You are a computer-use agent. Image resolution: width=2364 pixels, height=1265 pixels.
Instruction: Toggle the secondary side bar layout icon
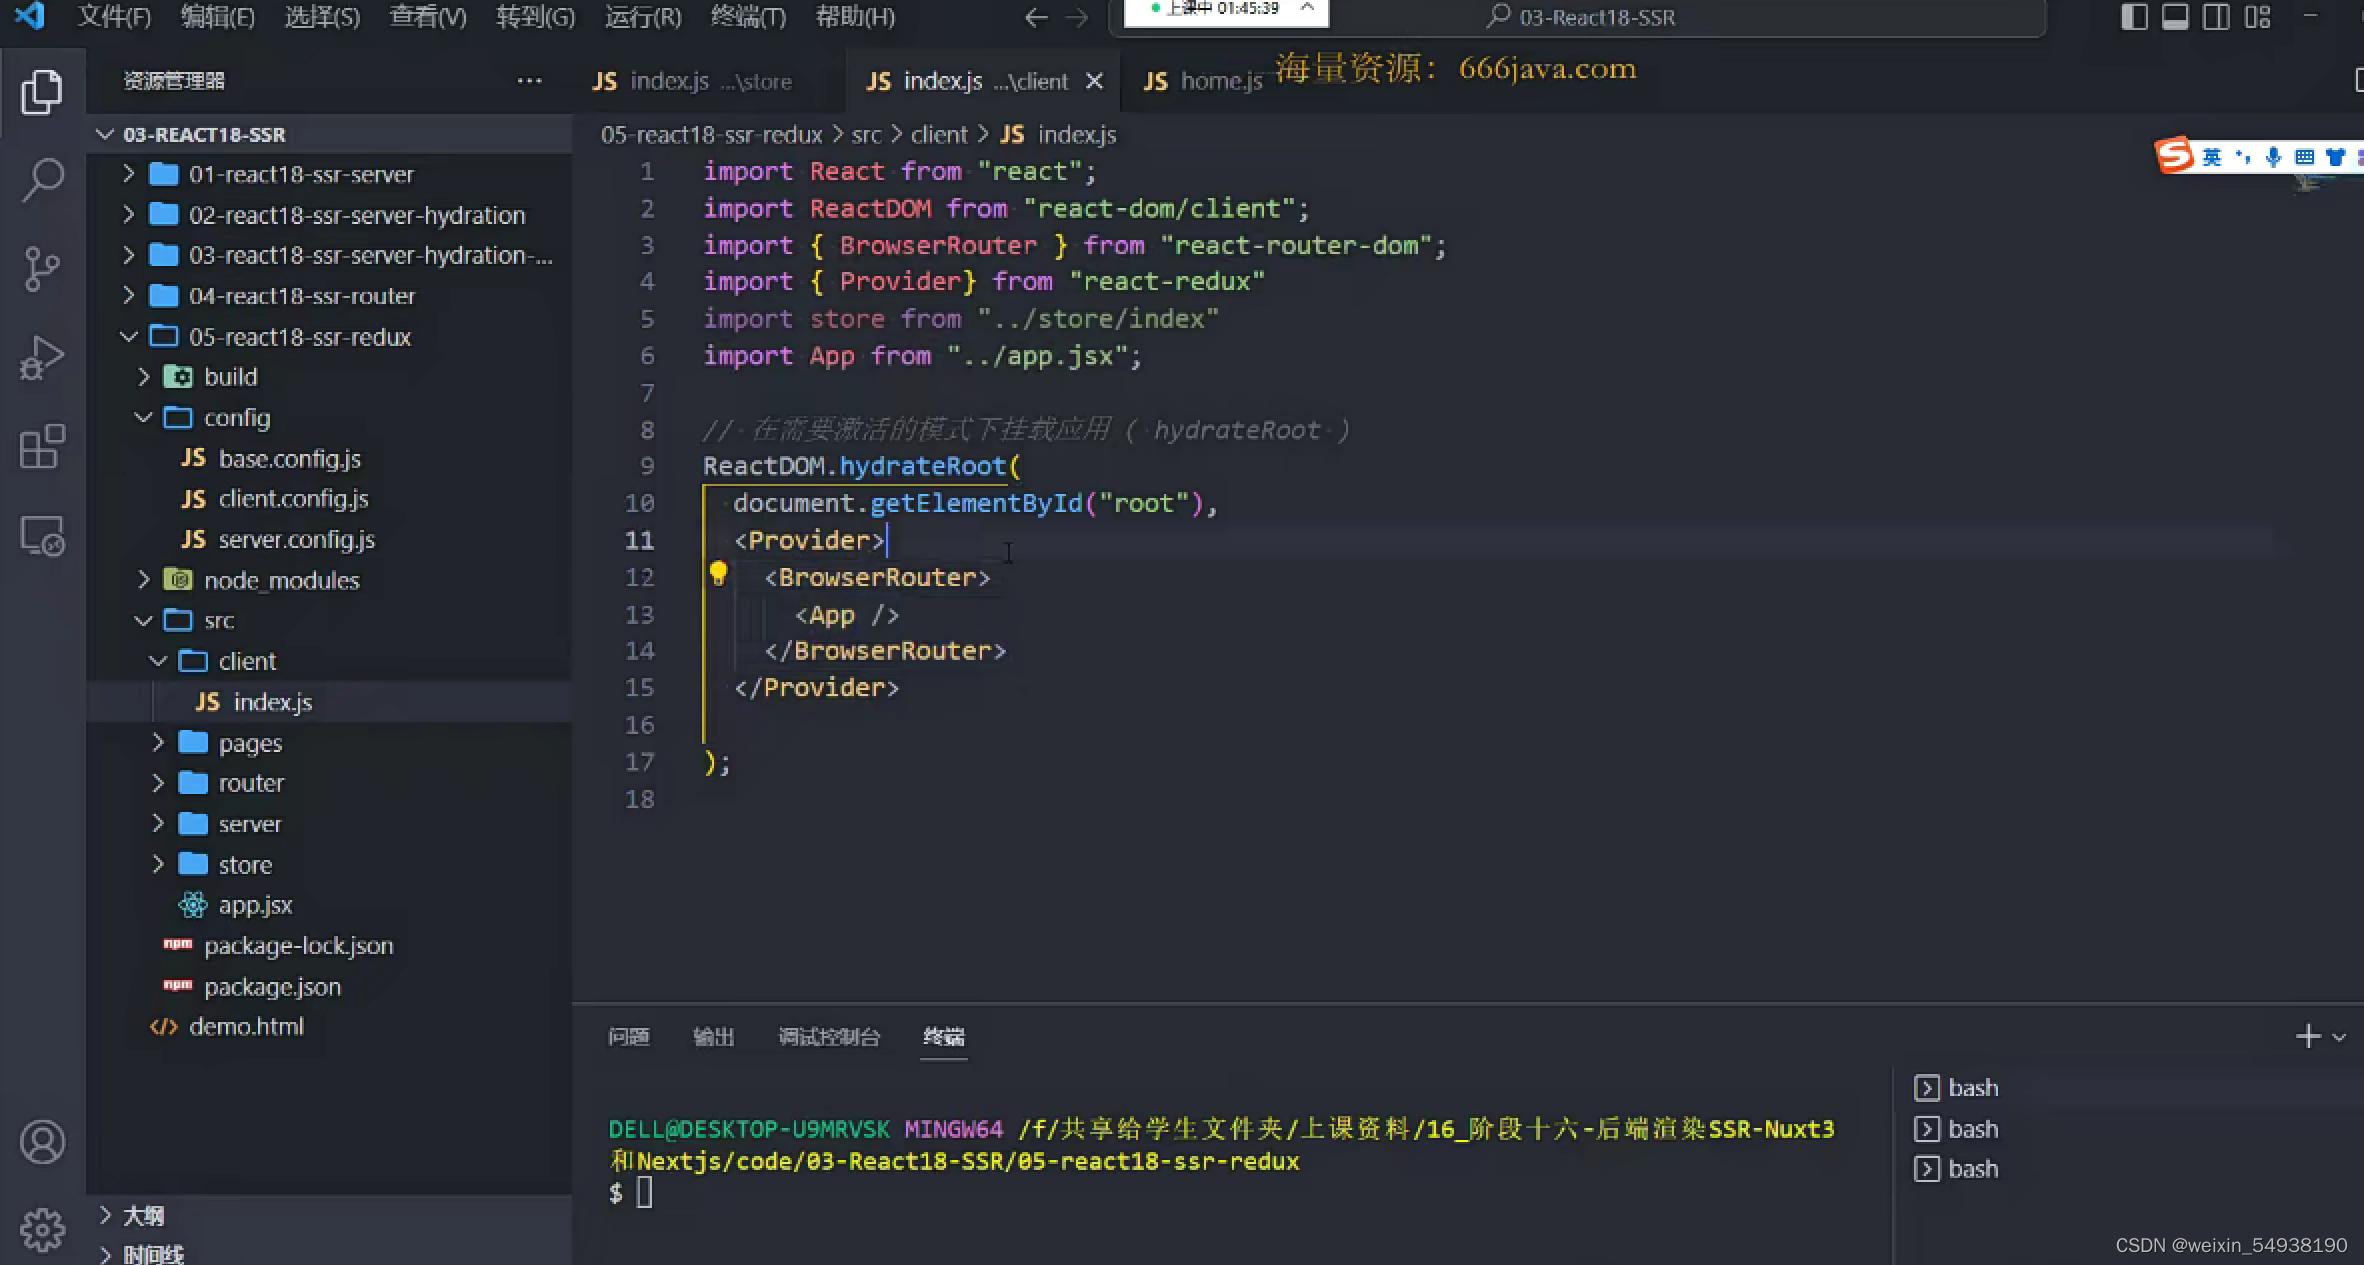[x=2216, y=17]
